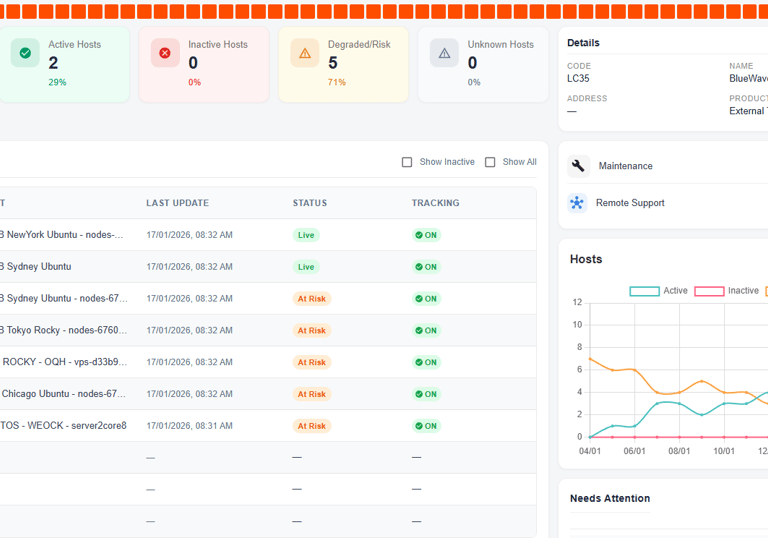Click At Risk badge for Tokyo Rocky
The image size is (768, 538).
tap(312, 331)
